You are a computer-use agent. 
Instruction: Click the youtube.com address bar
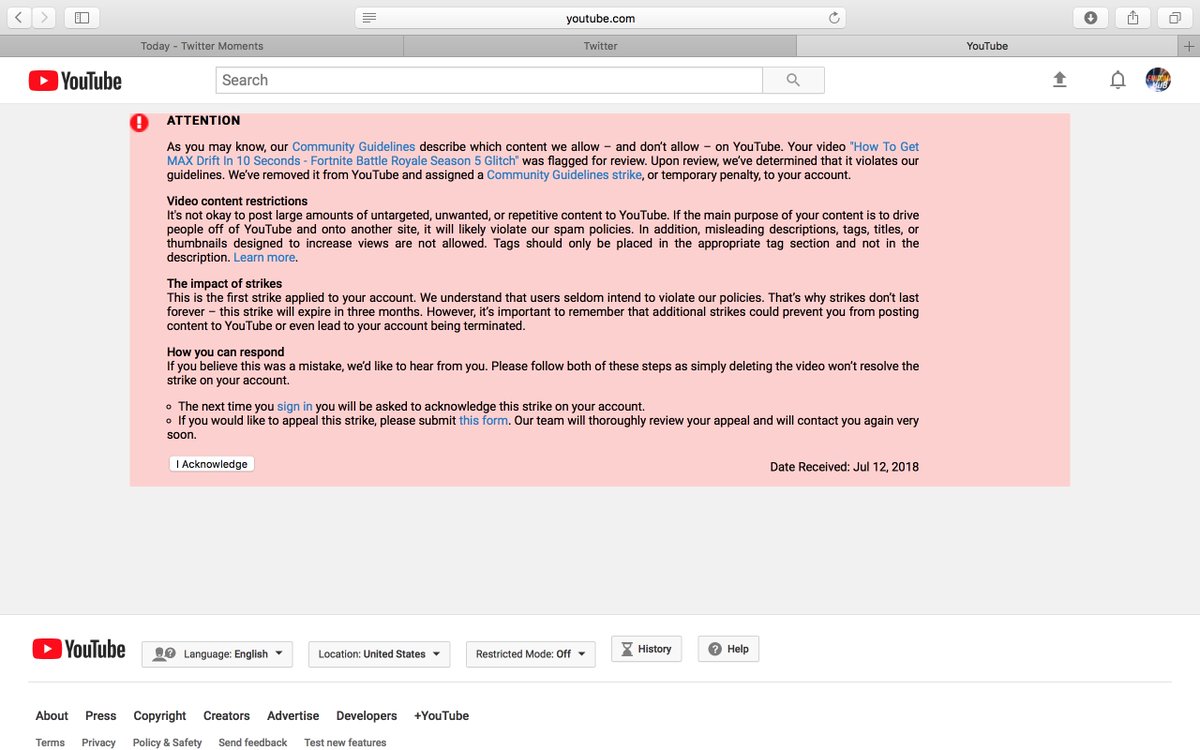click(600, 18)
